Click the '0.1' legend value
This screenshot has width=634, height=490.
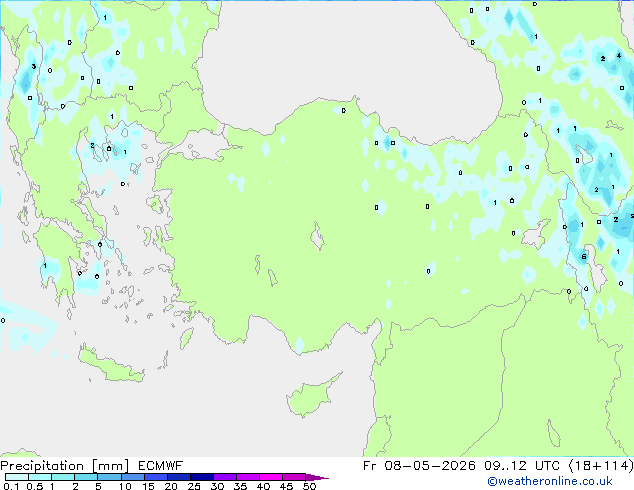tap(11, 486)
